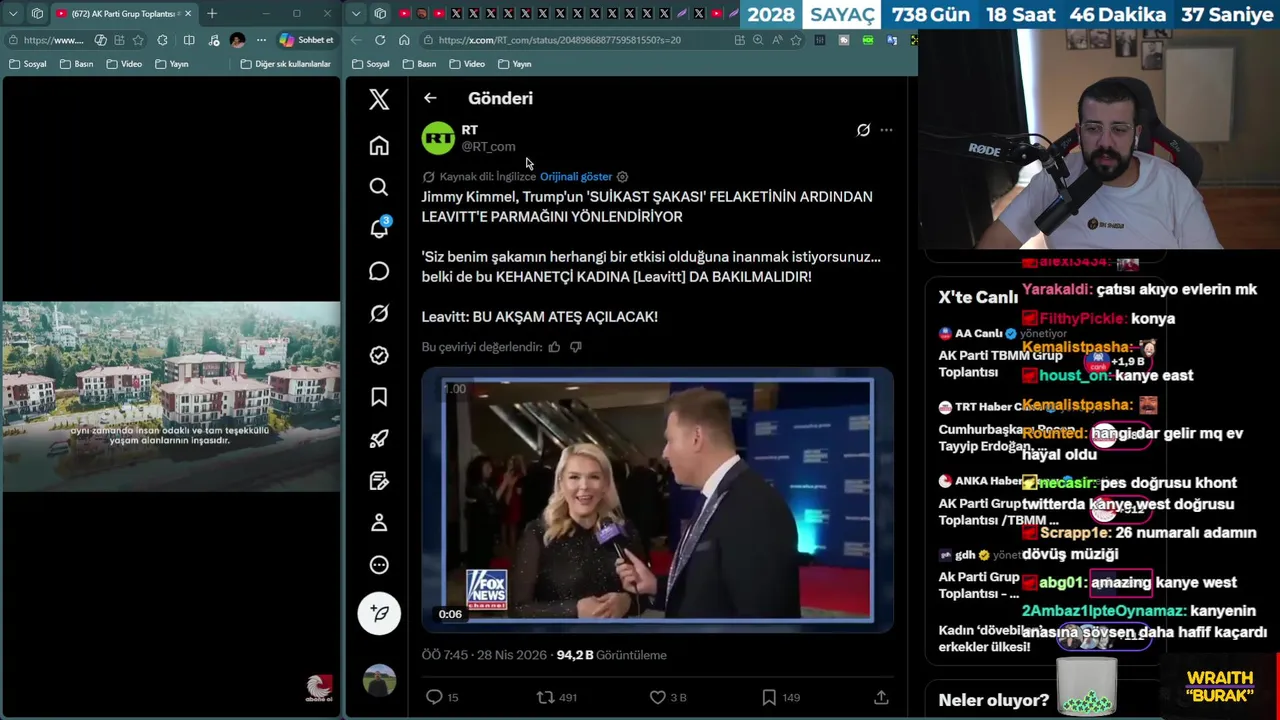The width and height of the screenshot is (1280, 720).
Task: Open translation settings gear icon
Action: click(x=622, y=177)
